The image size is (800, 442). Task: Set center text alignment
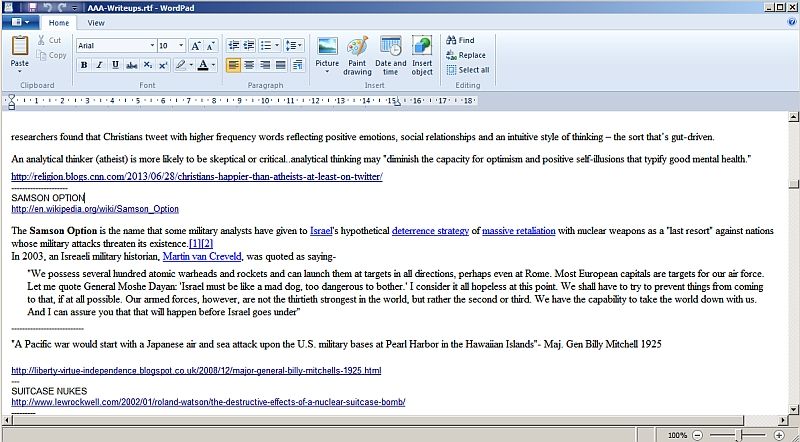tap(249, 65)
